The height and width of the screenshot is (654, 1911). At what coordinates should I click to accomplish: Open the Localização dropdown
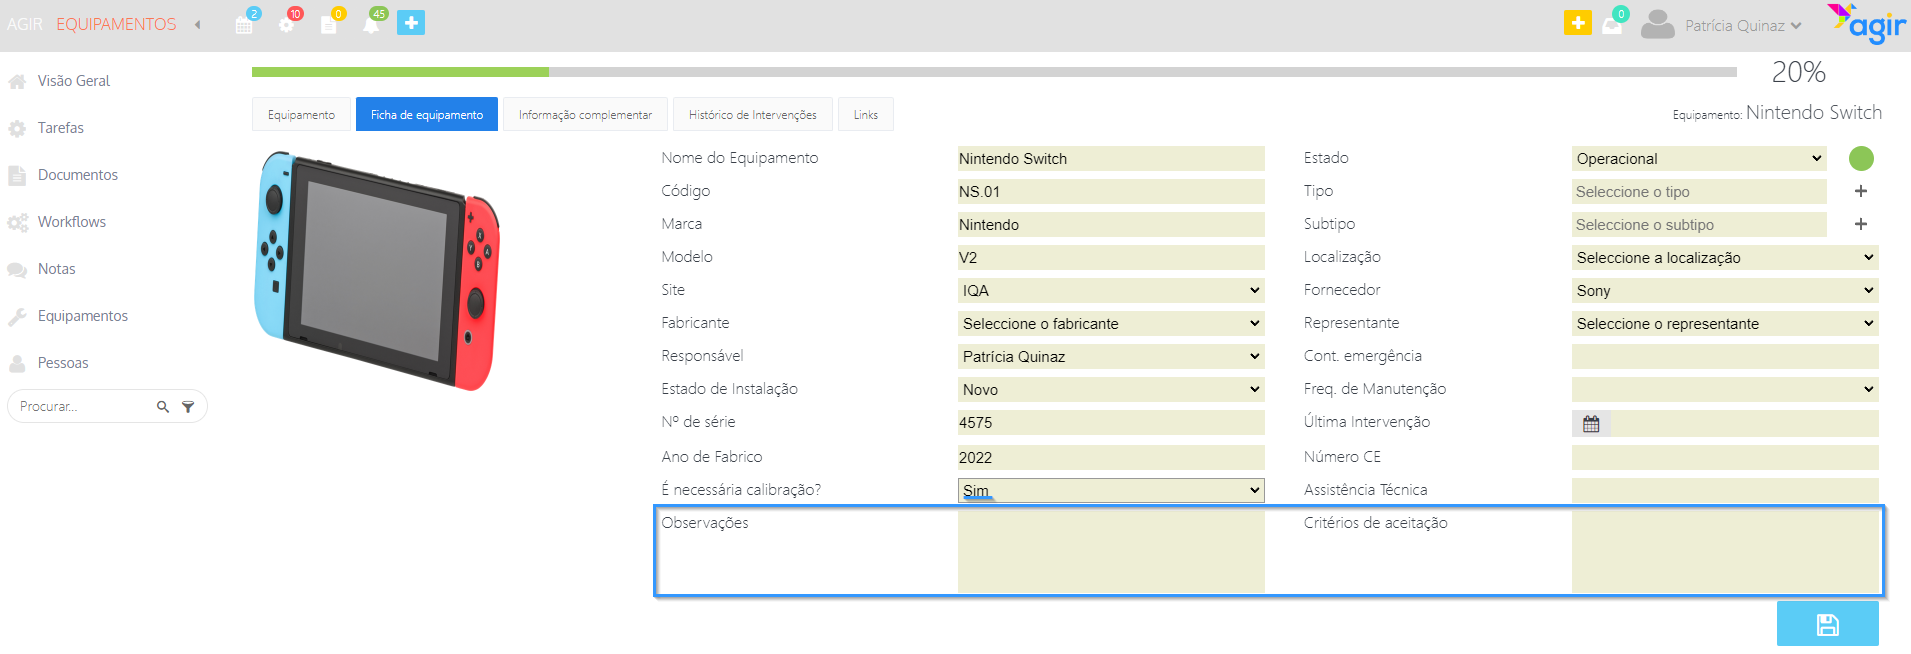[x=1725, y=257]
